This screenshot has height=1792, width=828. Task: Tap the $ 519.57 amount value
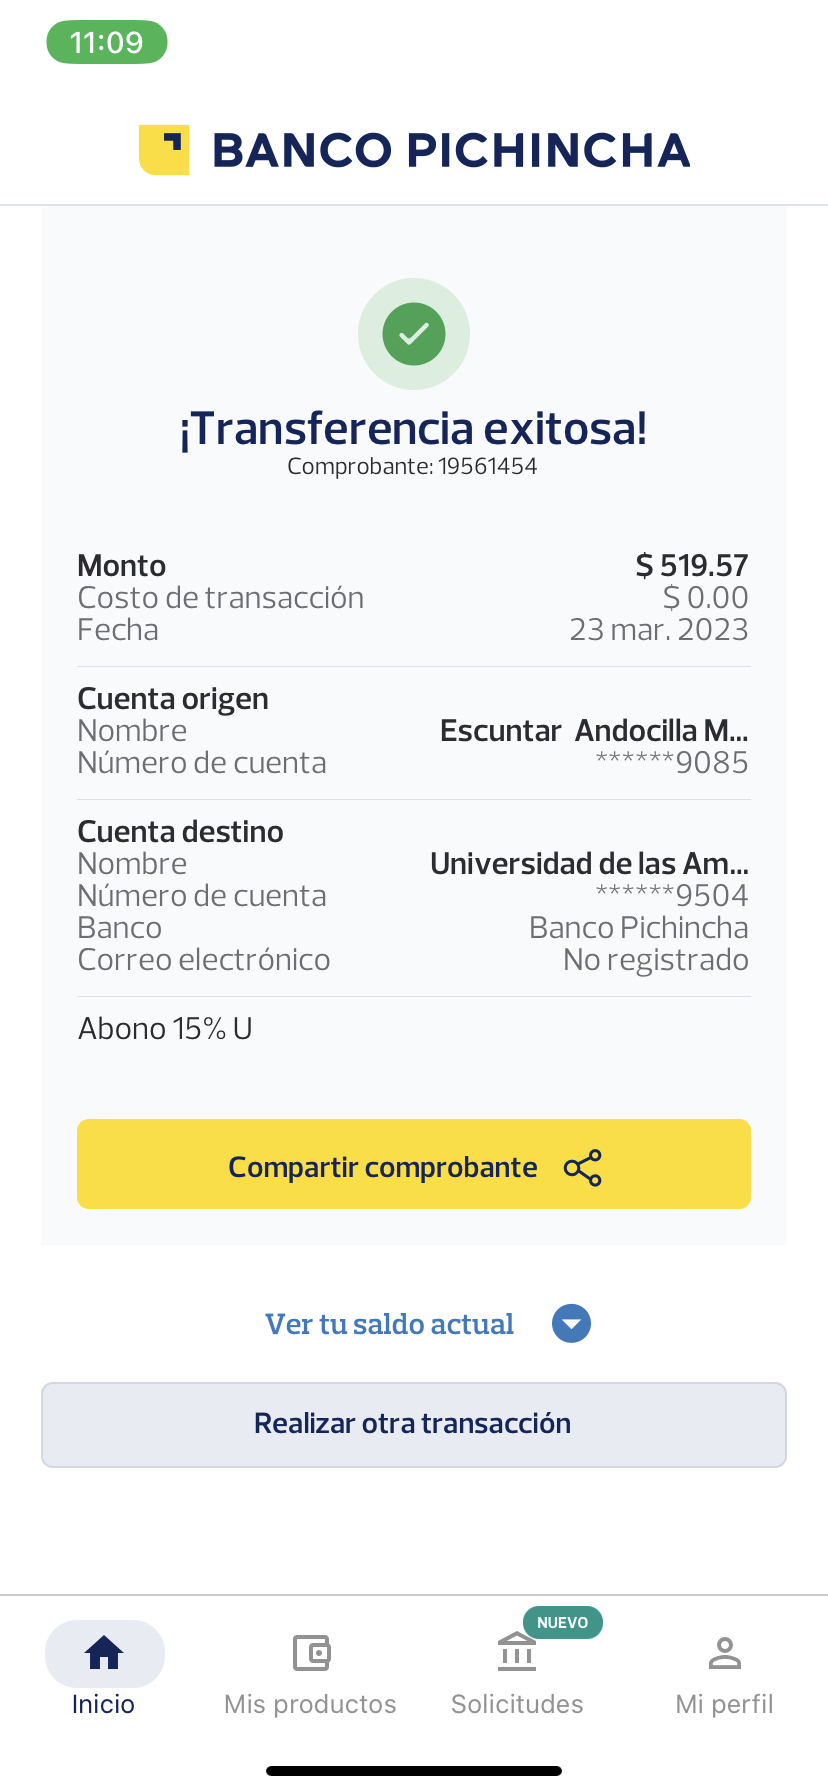(692, 566)
